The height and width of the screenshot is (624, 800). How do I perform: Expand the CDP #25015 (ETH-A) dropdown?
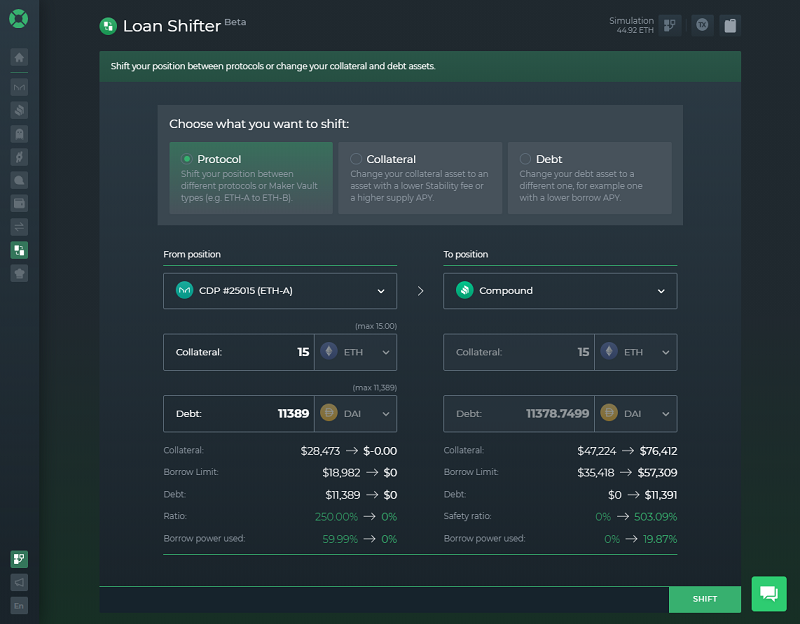coord(280,291)
